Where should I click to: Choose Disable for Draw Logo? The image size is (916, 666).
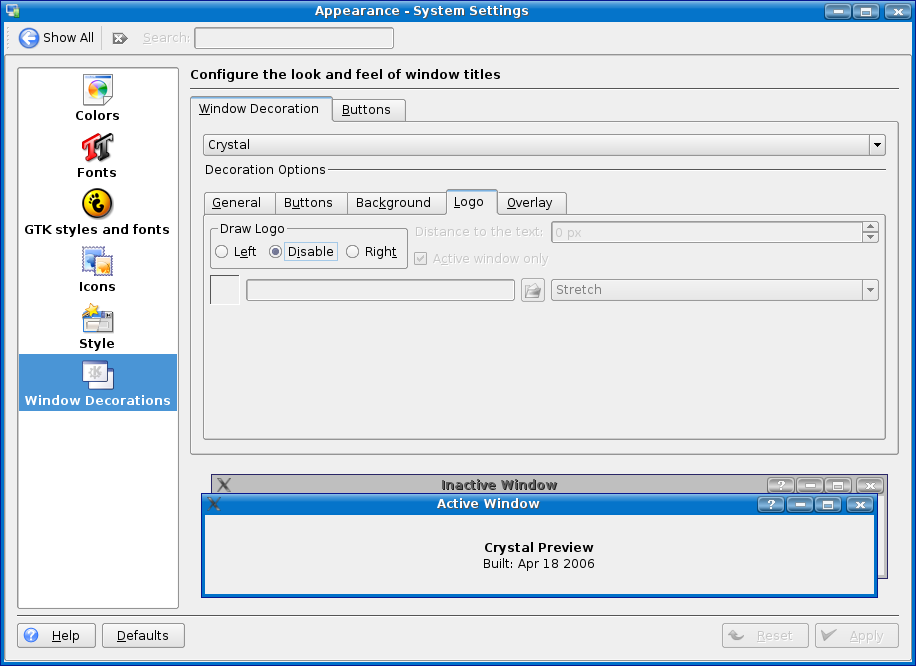[x=276, y=252]
